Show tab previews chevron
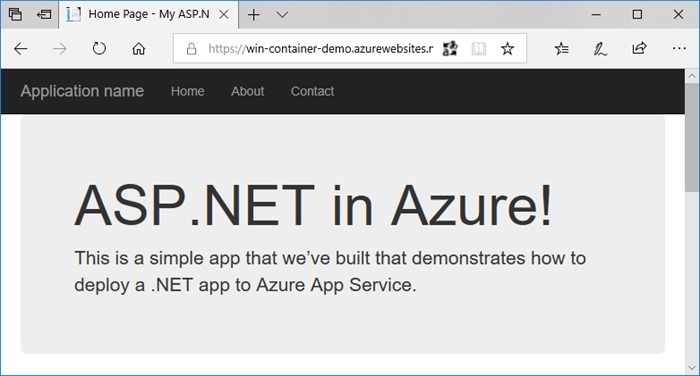The width and height of the screenshot is (700, 376). pos(282,15)
